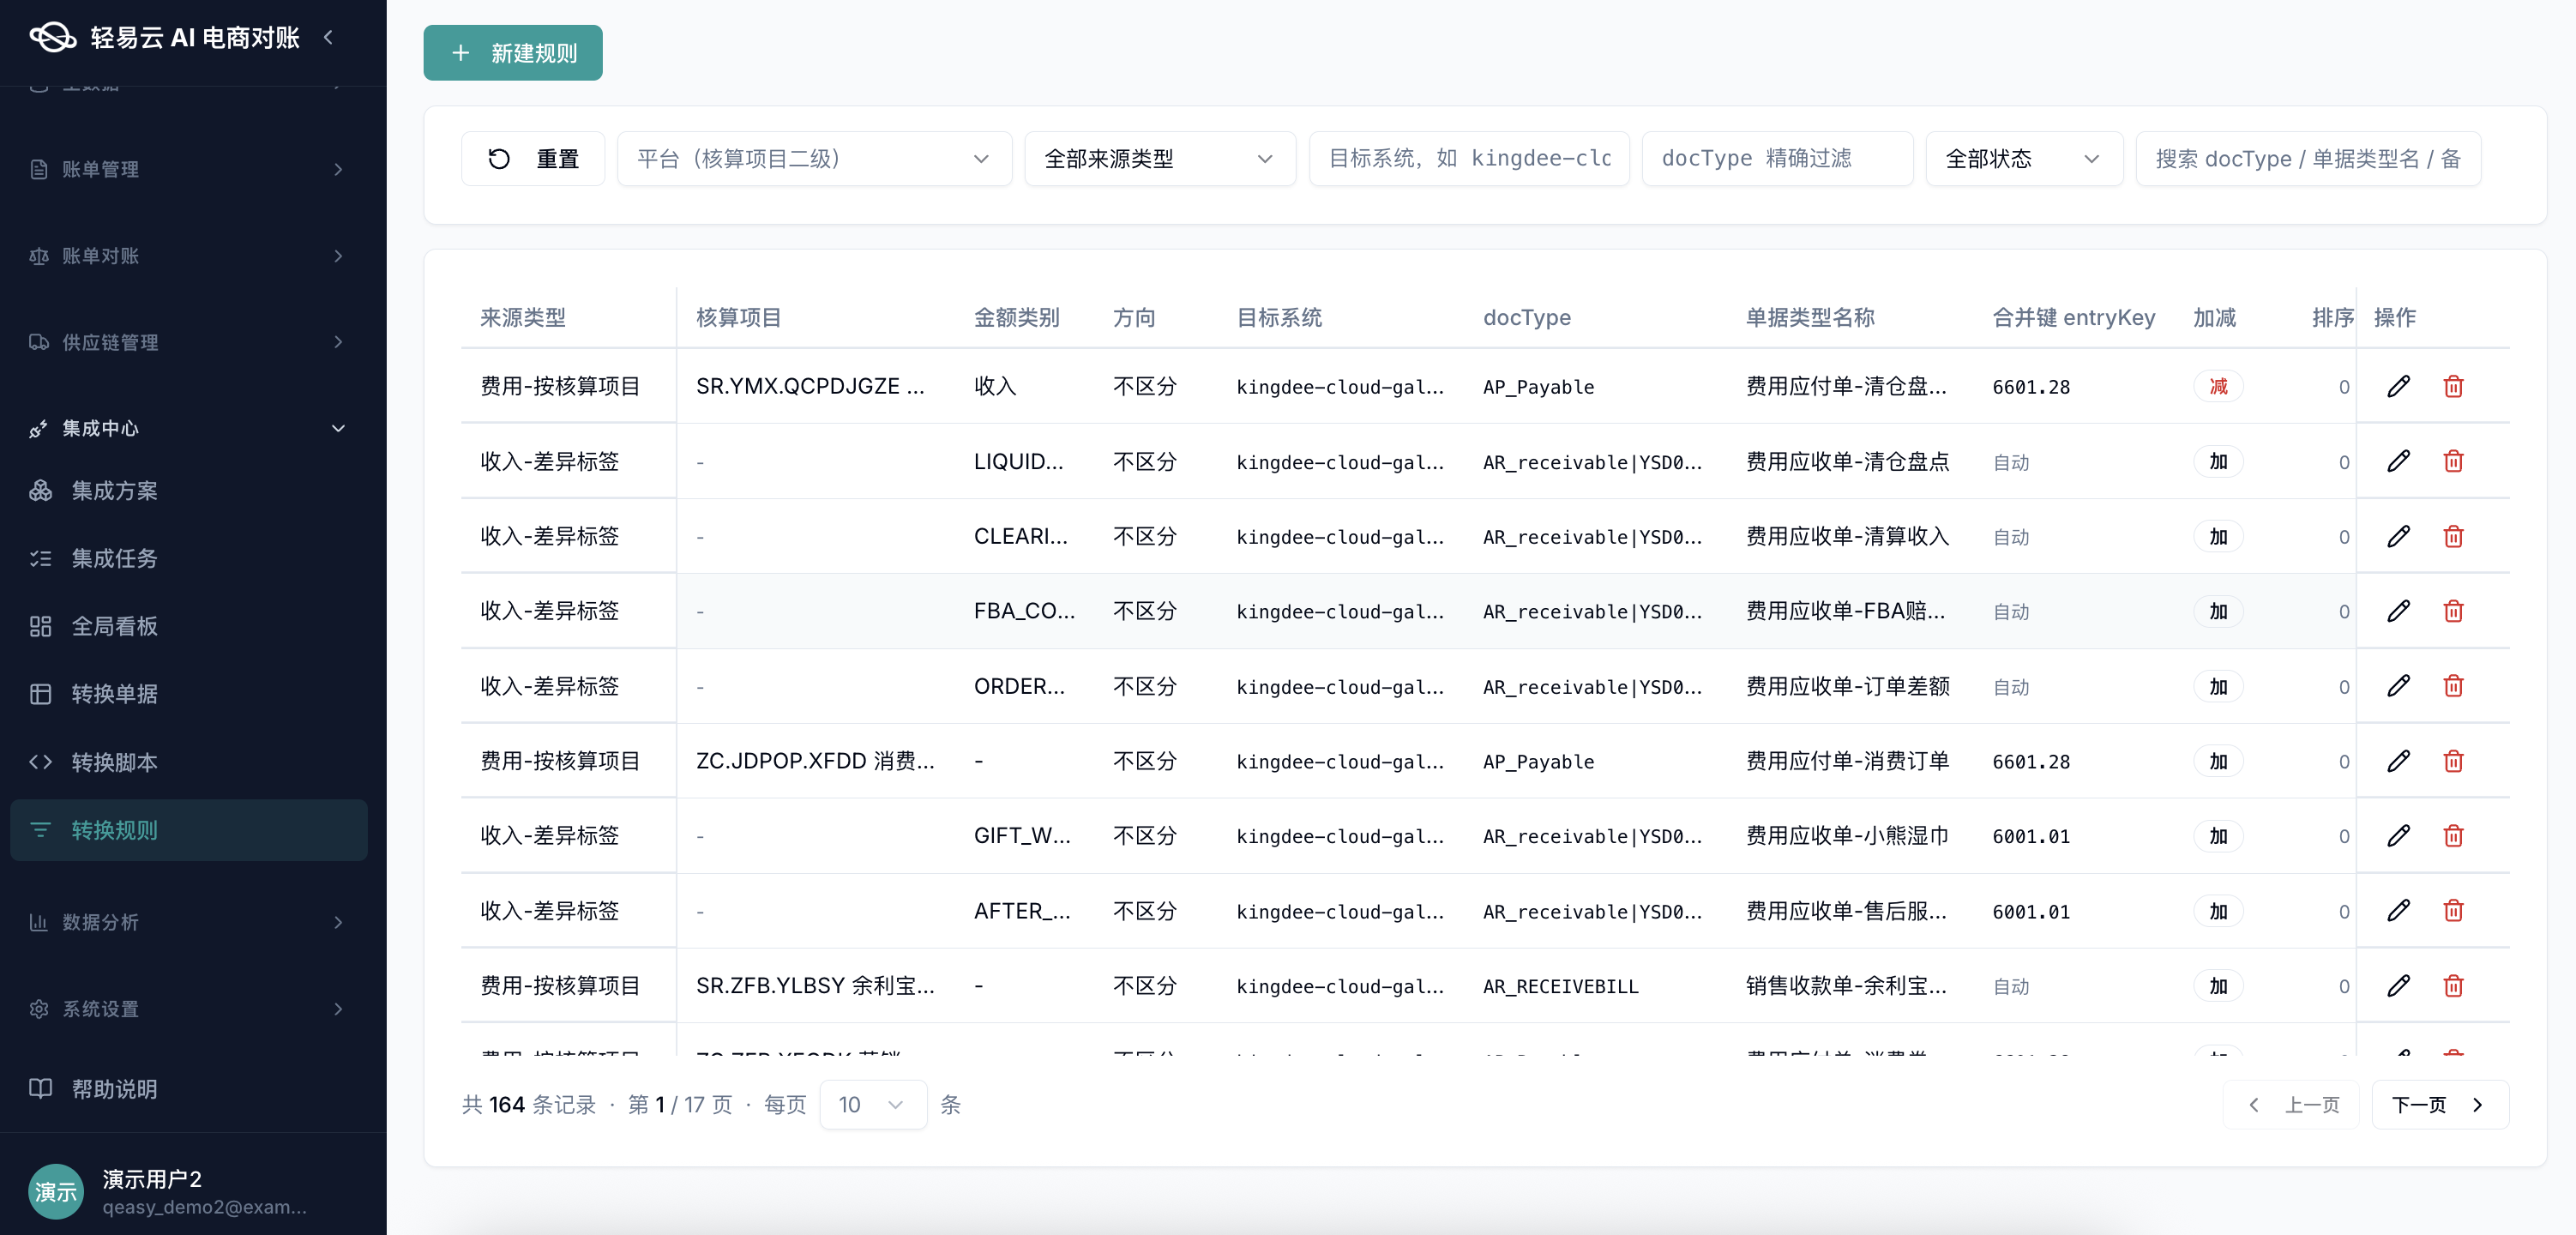2576x1235 pixels.
Task: Delete the 费用应收单-订单差额 rule
Action: [x=2453, y=686]
